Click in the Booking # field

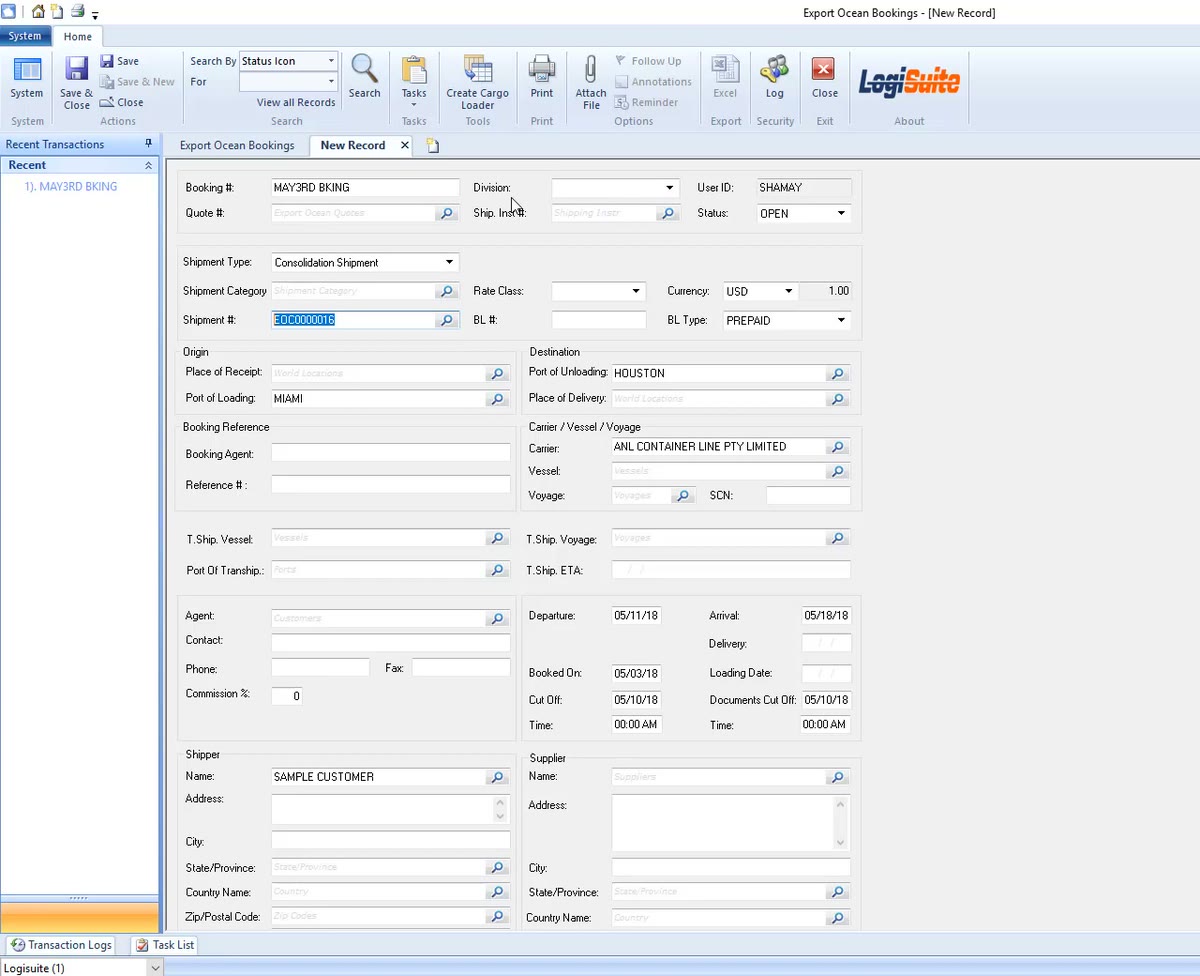coord(365,188)
